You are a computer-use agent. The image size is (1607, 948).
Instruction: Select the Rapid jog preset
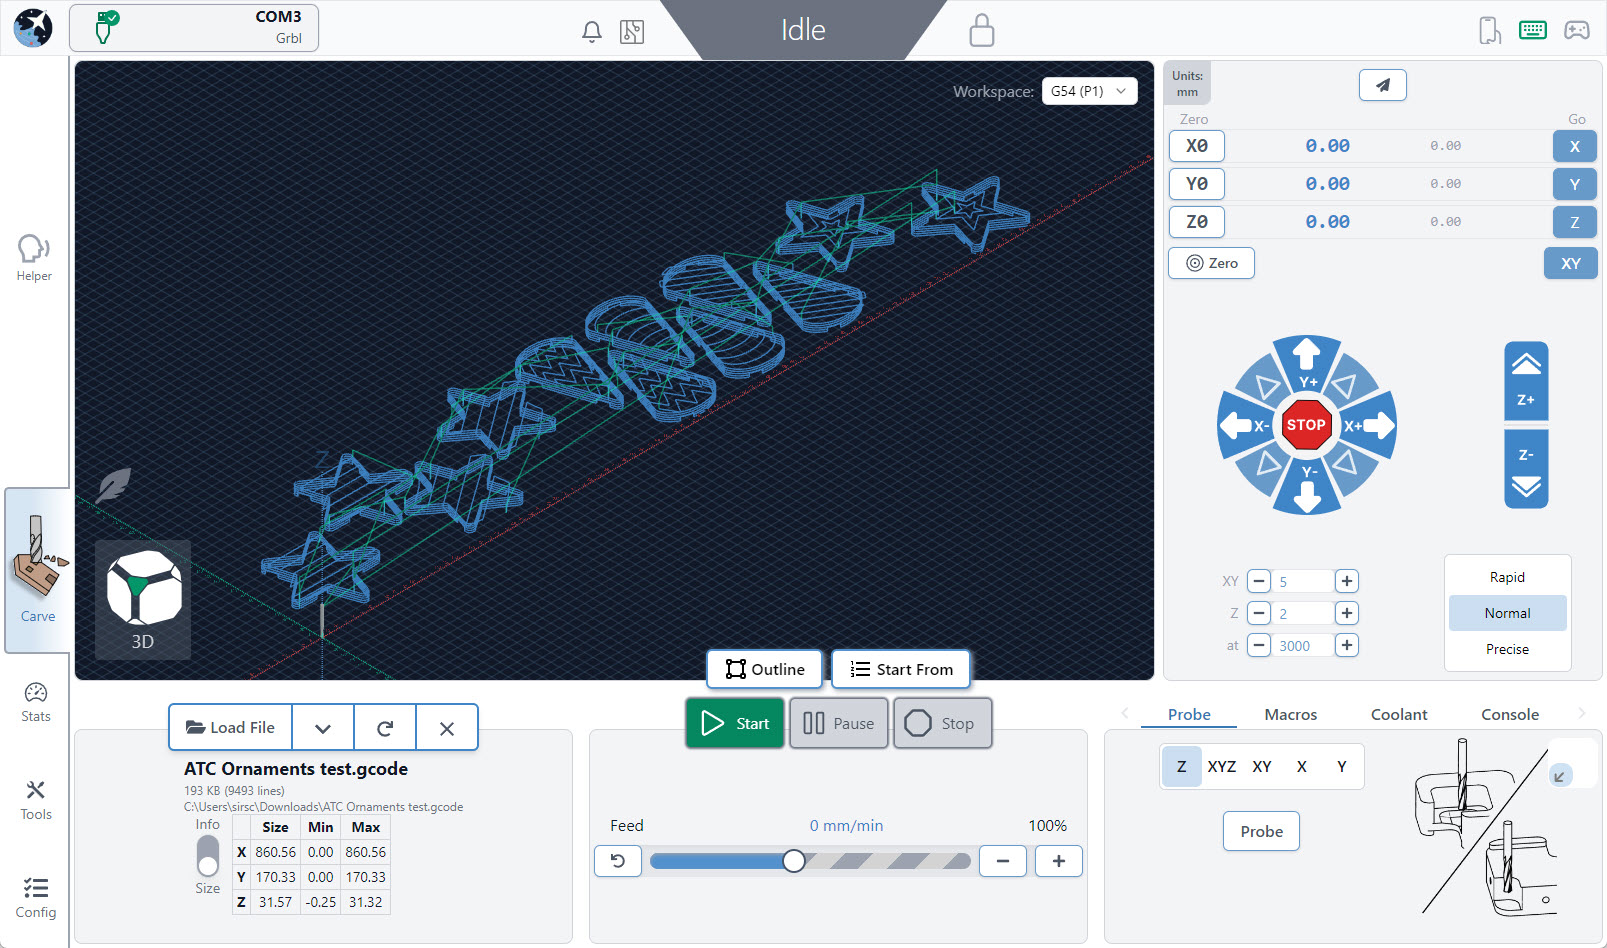tap(1506, 577)
